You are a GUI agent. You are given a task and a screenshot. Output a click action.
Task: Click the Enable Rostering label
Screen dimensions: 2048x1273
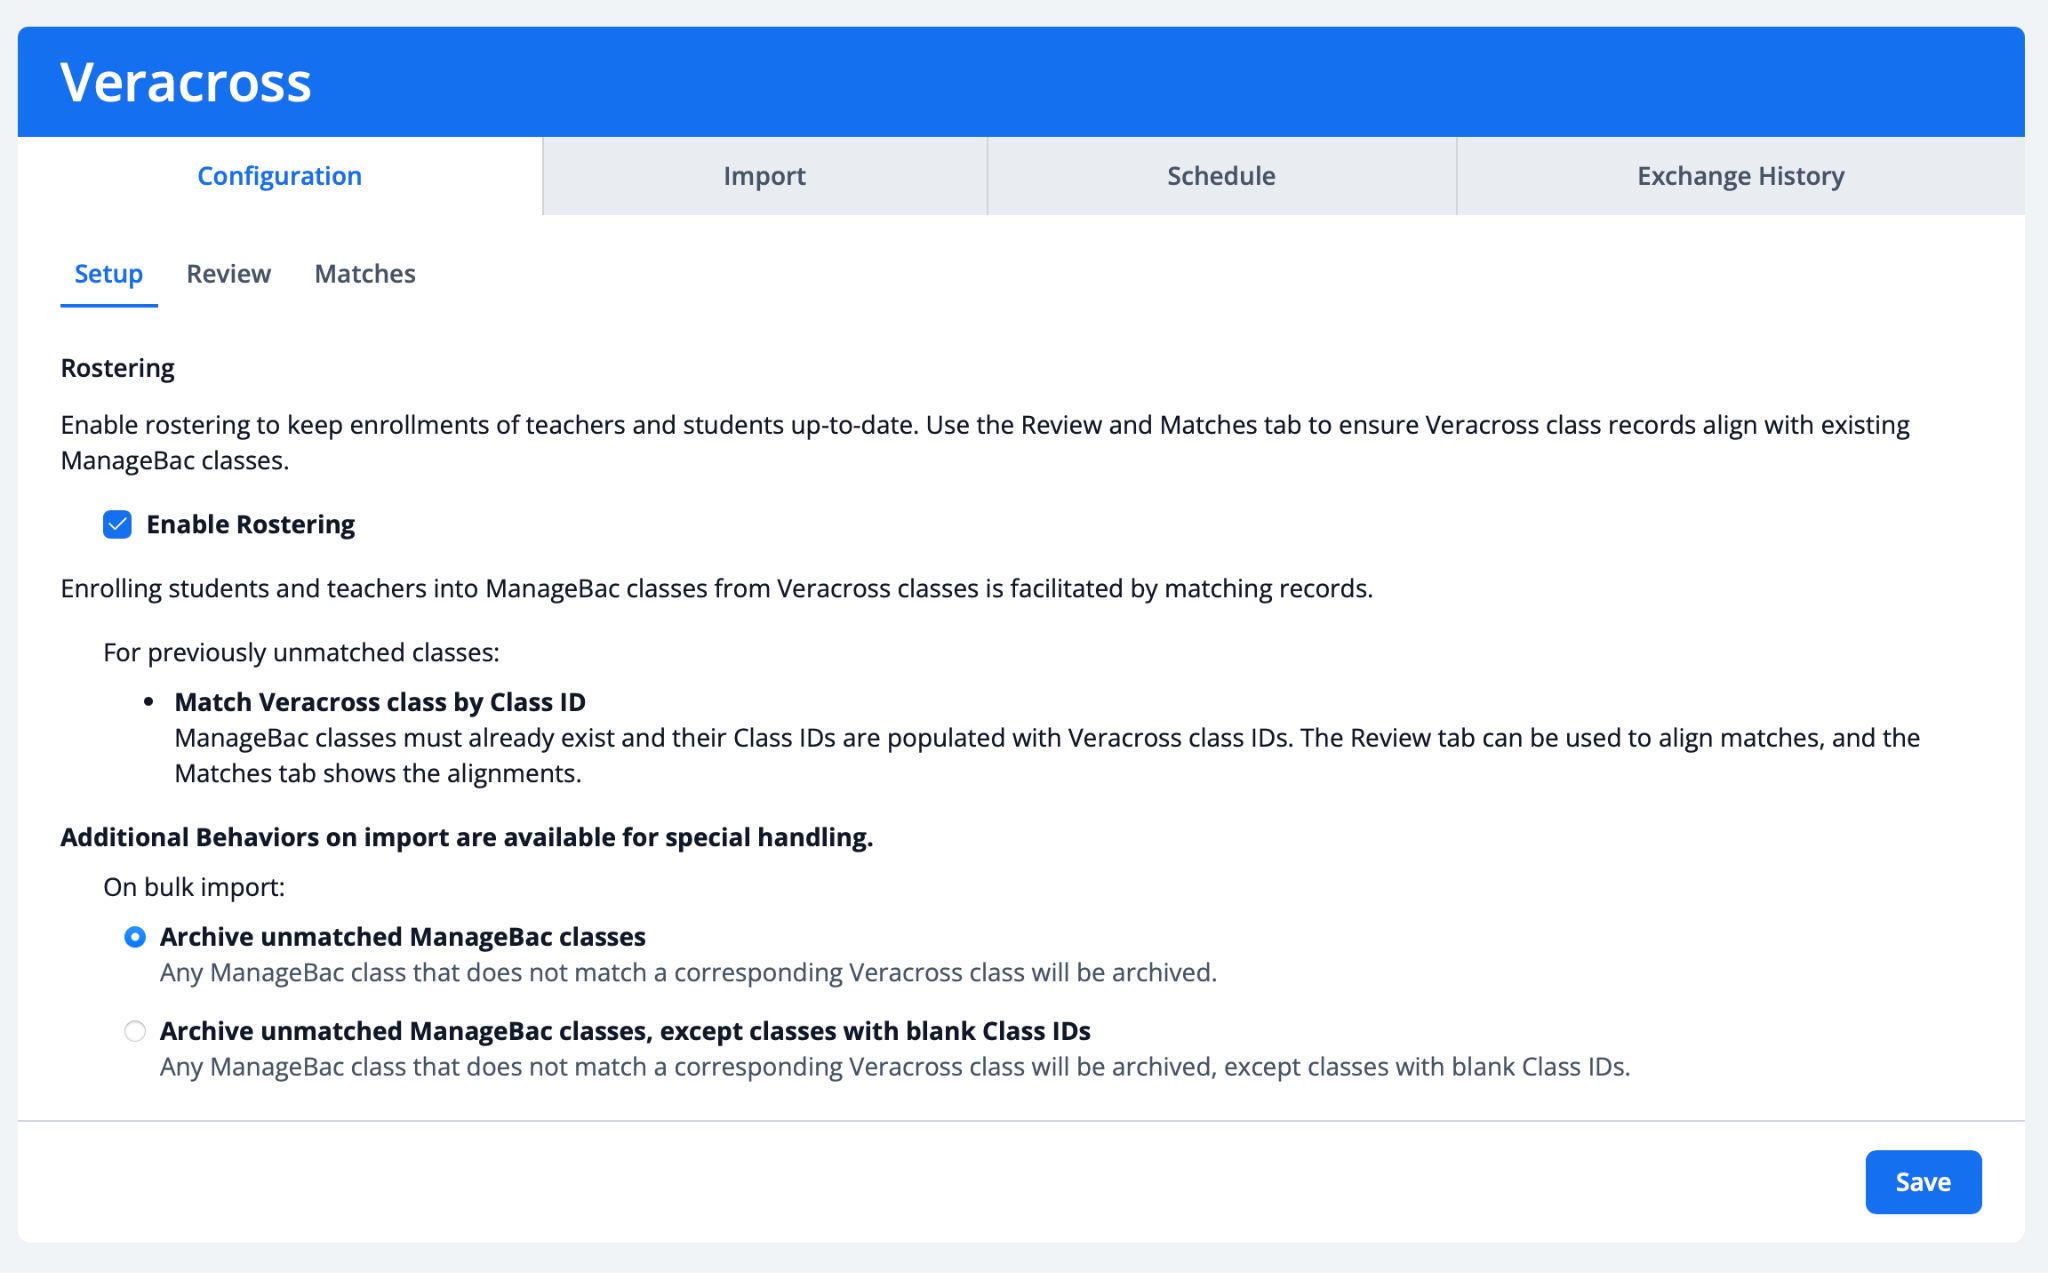click(x=251, y=525)
